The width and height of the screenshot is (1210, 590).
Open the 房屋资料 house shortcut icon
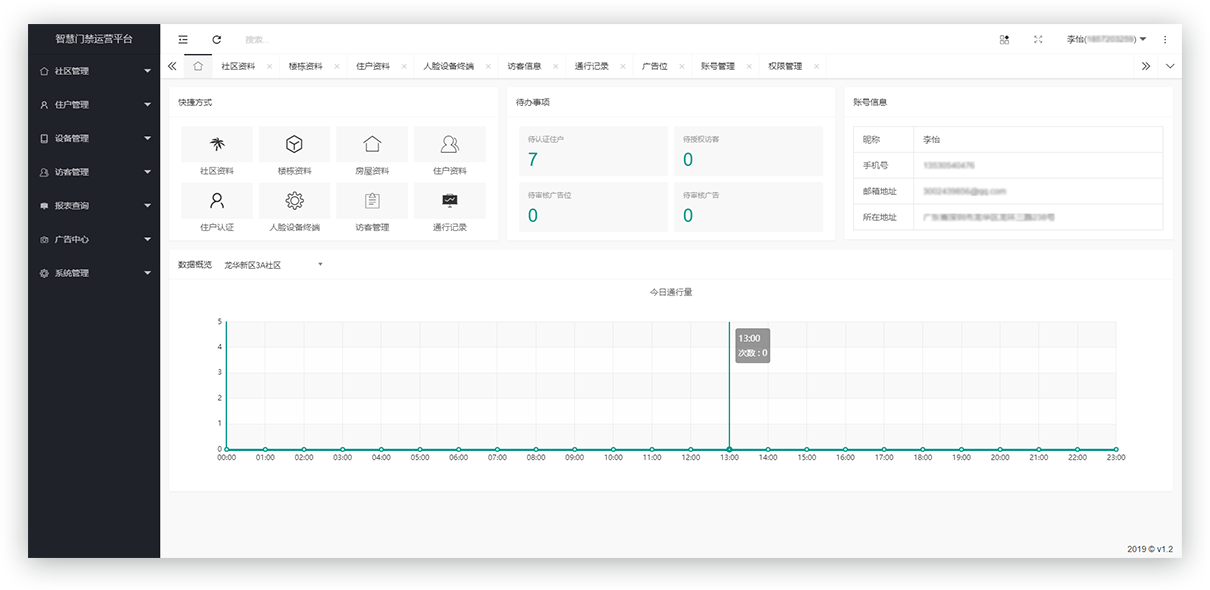[372, 145]
